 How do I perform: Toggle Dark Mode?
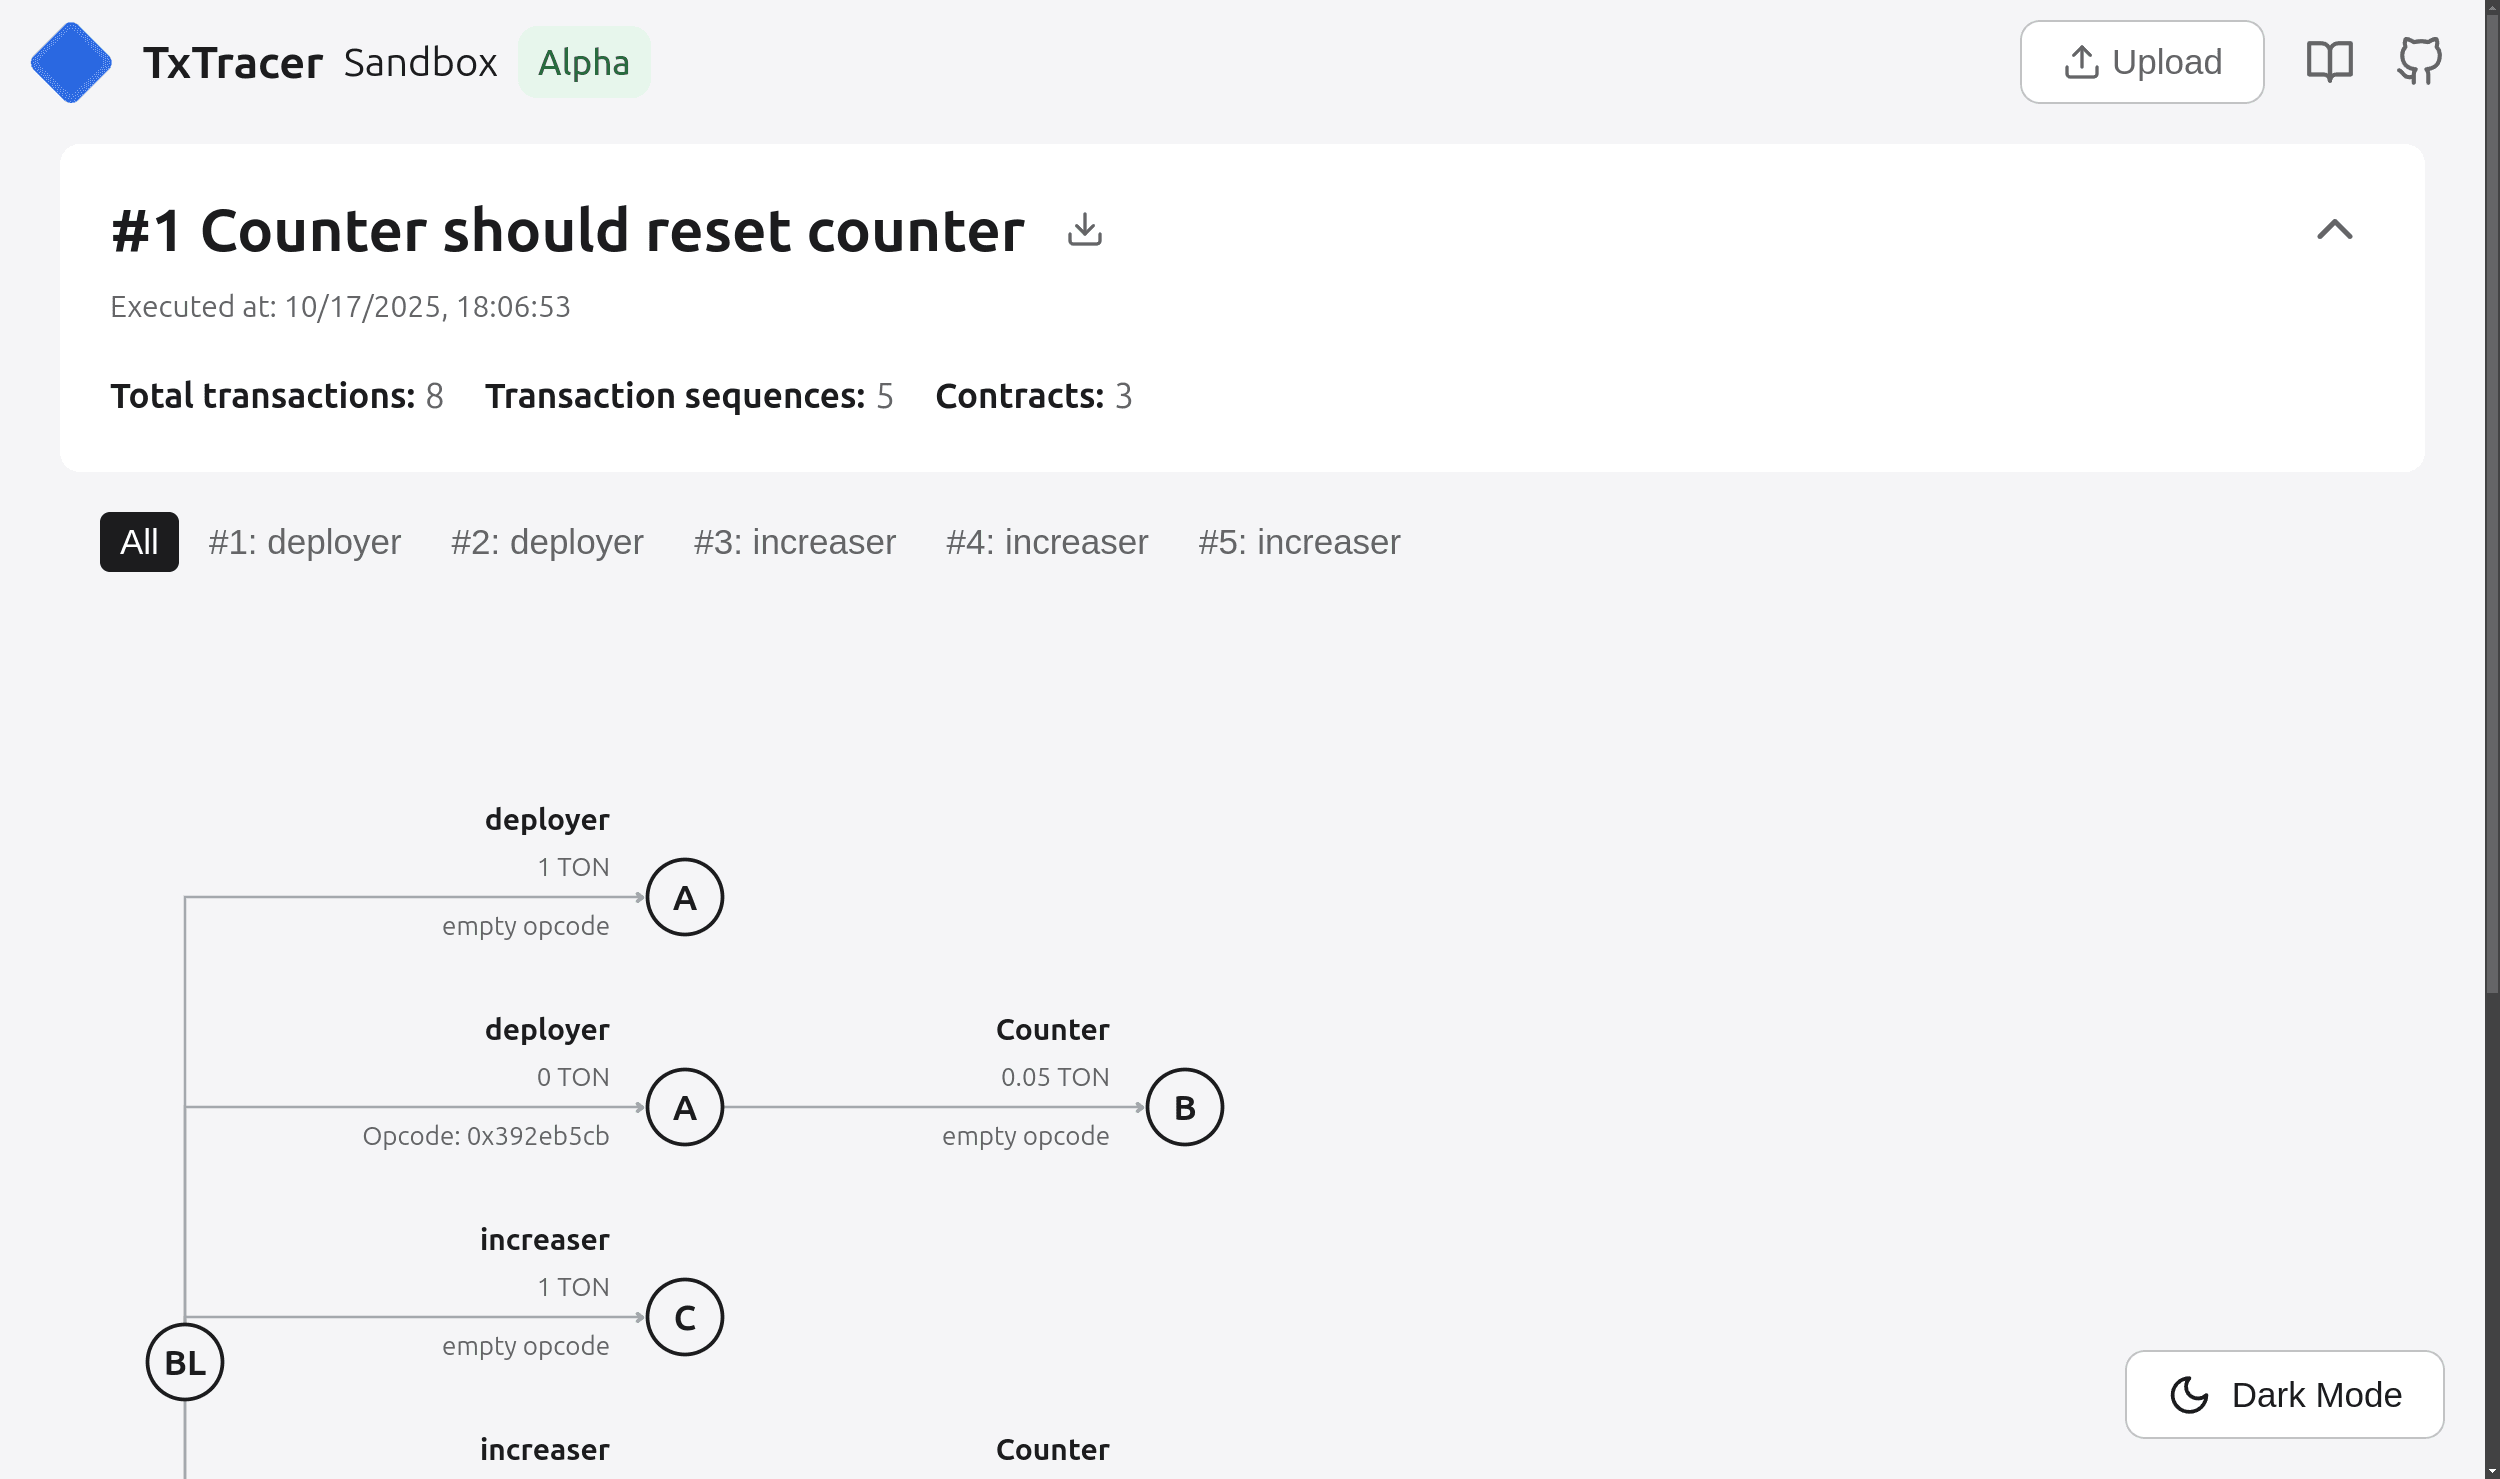[2284, 1394]
